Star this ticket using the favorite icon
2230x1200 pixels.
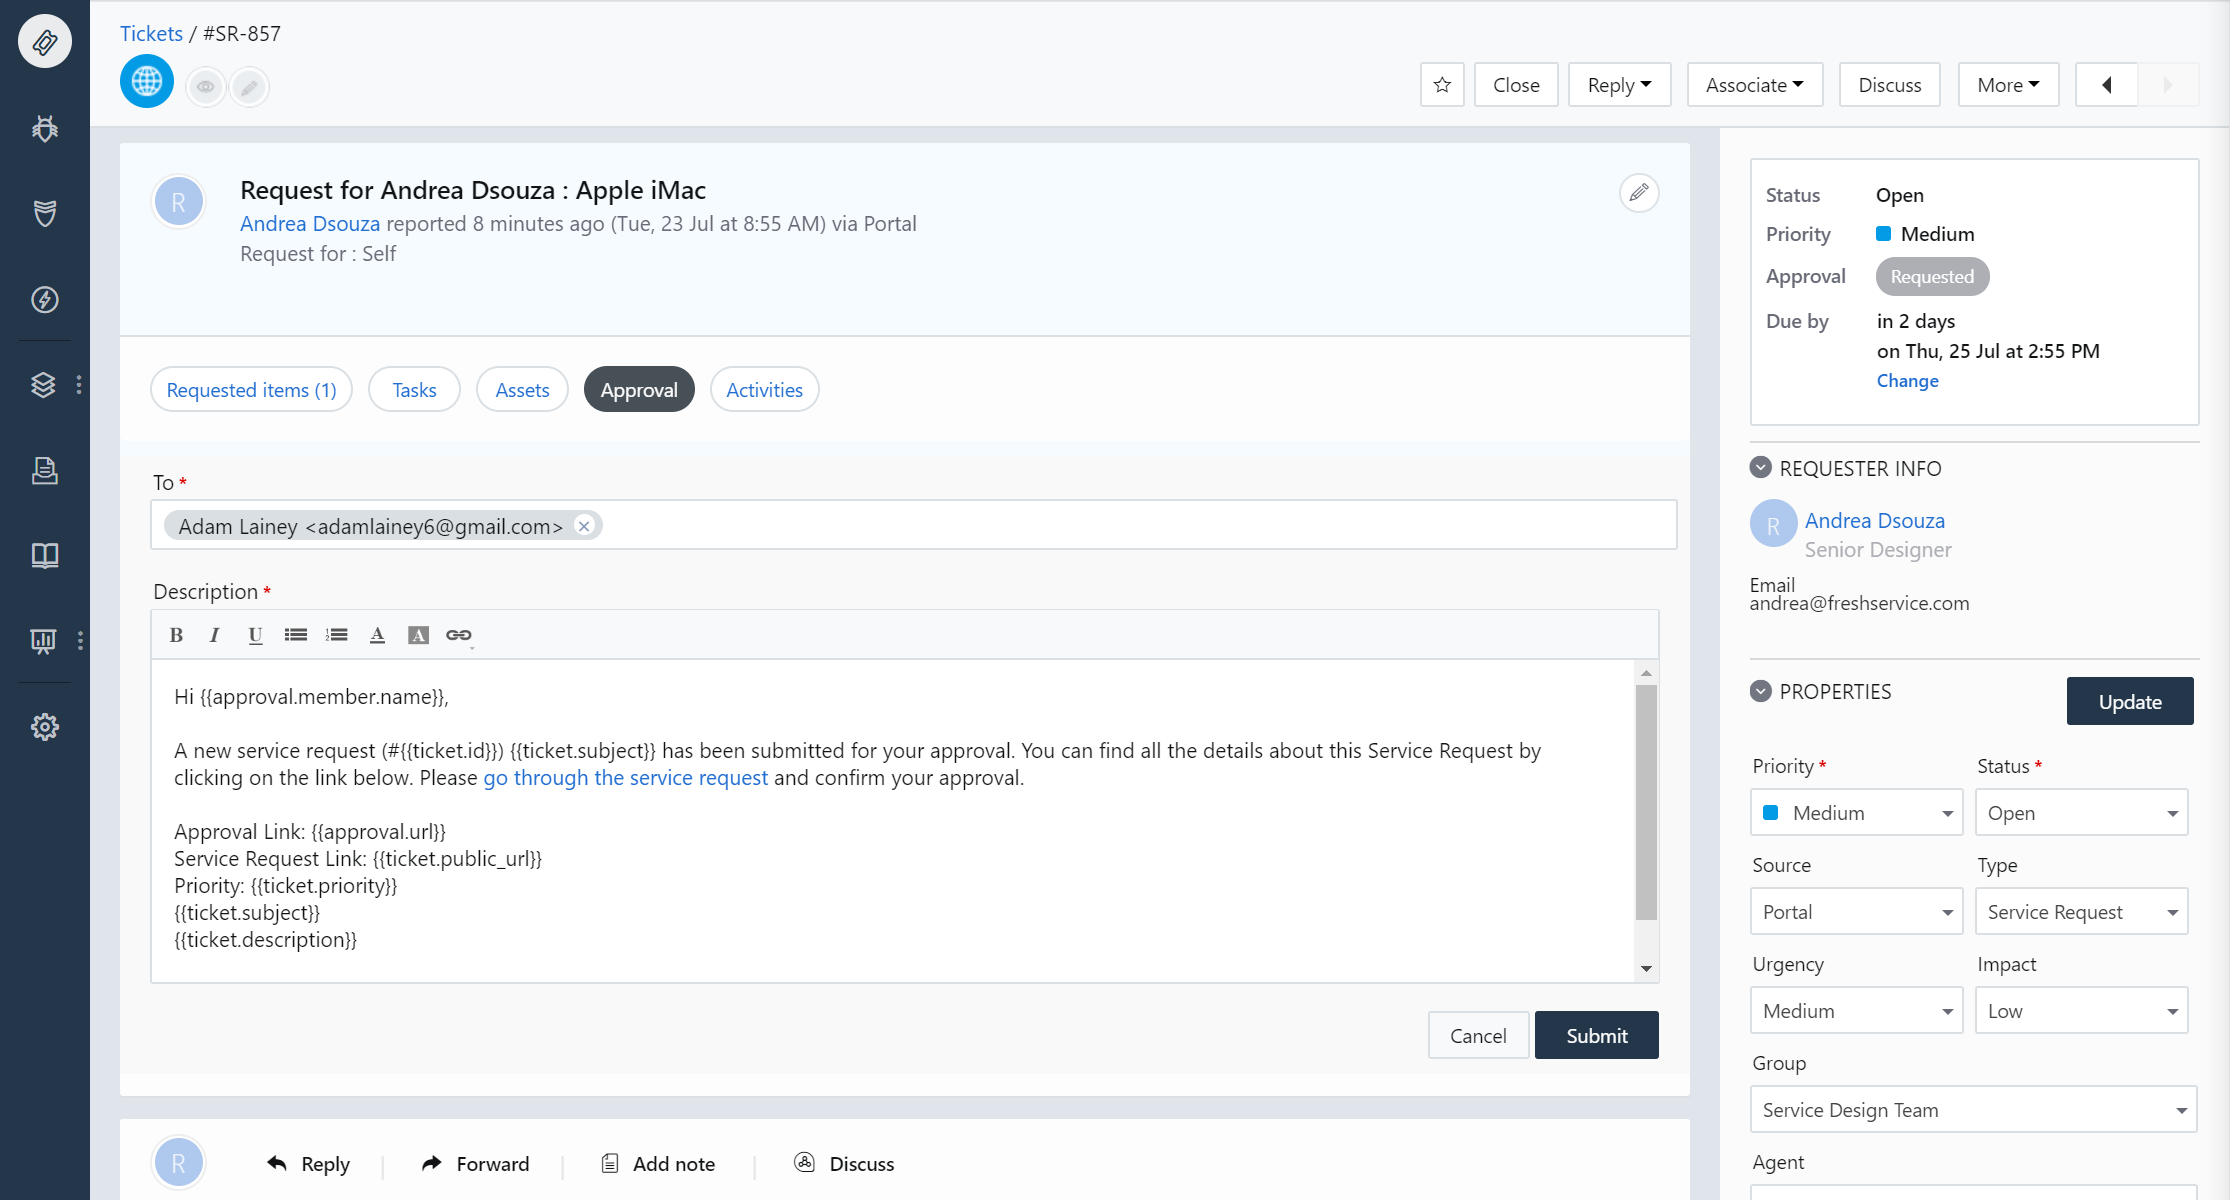point(1441,84)
